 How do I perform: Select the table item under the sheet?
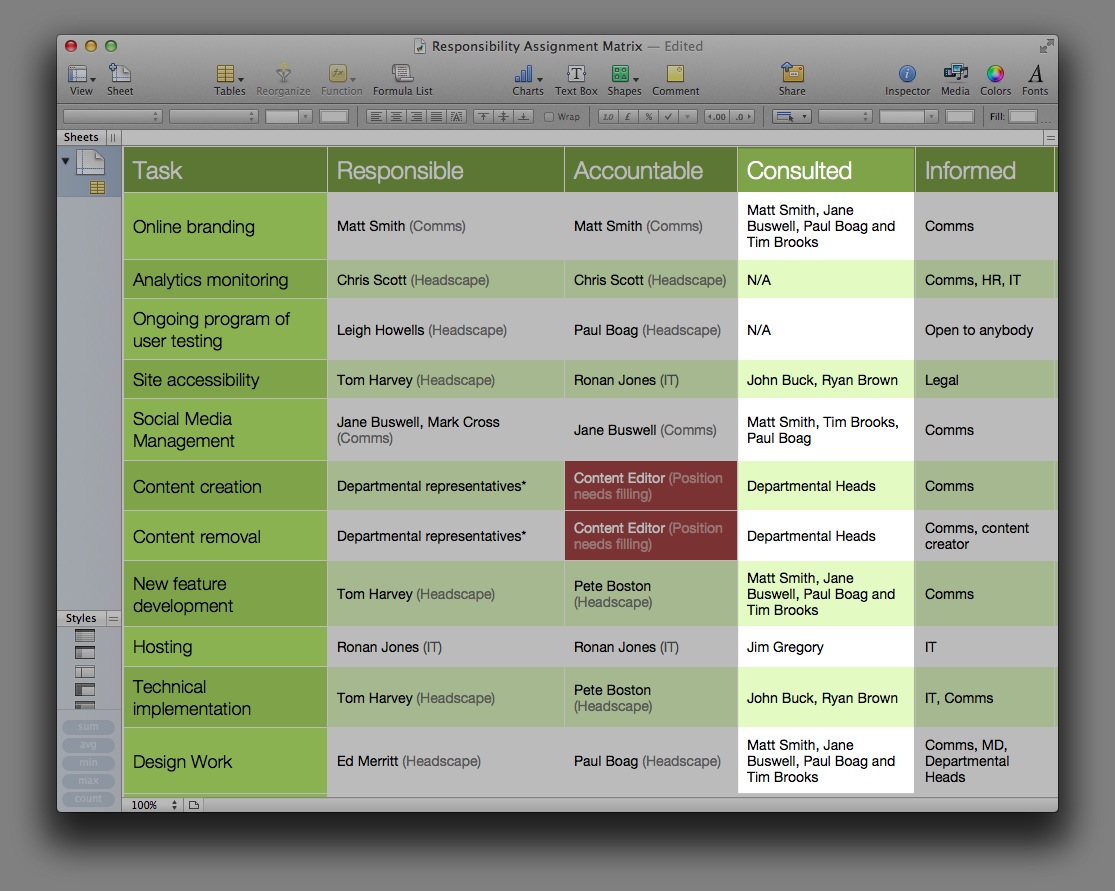click(97, 187)
